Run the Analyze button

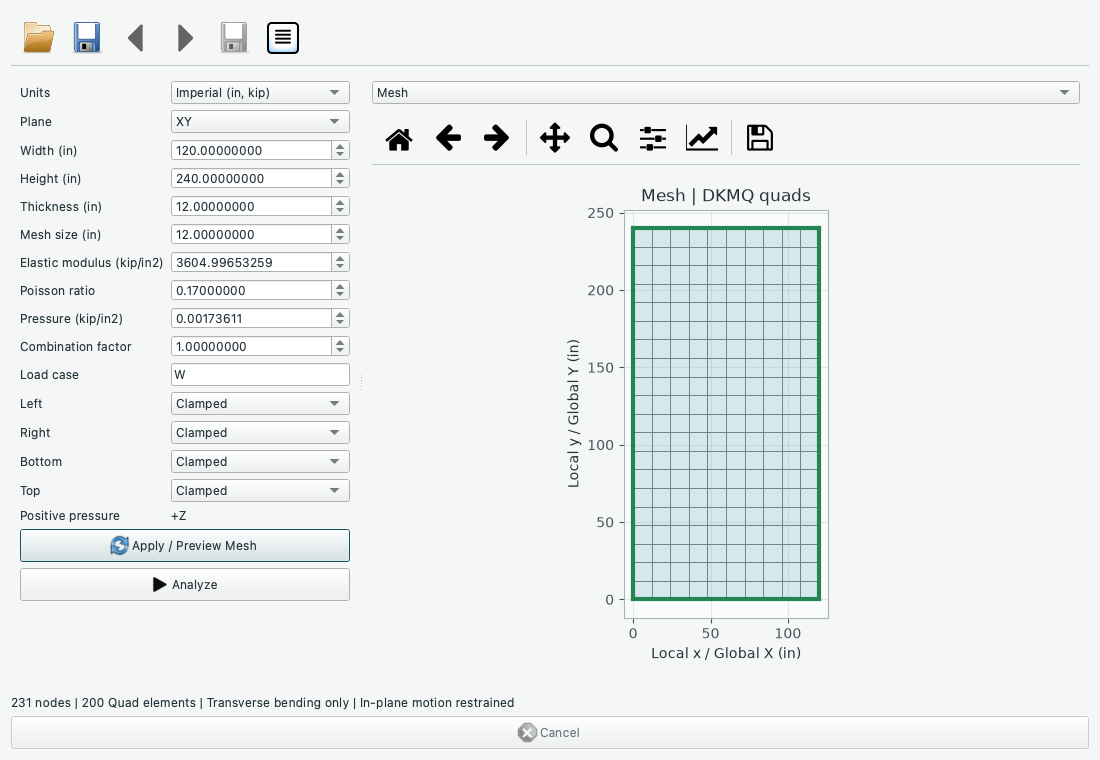[x=185, y=585]
